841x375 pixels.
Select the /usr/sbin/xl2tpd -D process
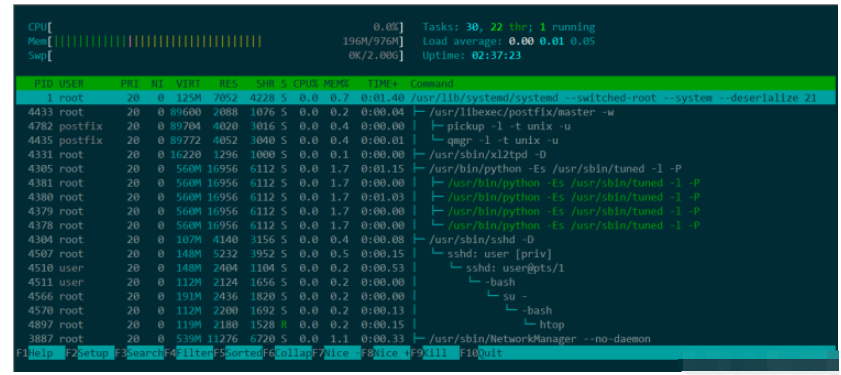point(426,155)
